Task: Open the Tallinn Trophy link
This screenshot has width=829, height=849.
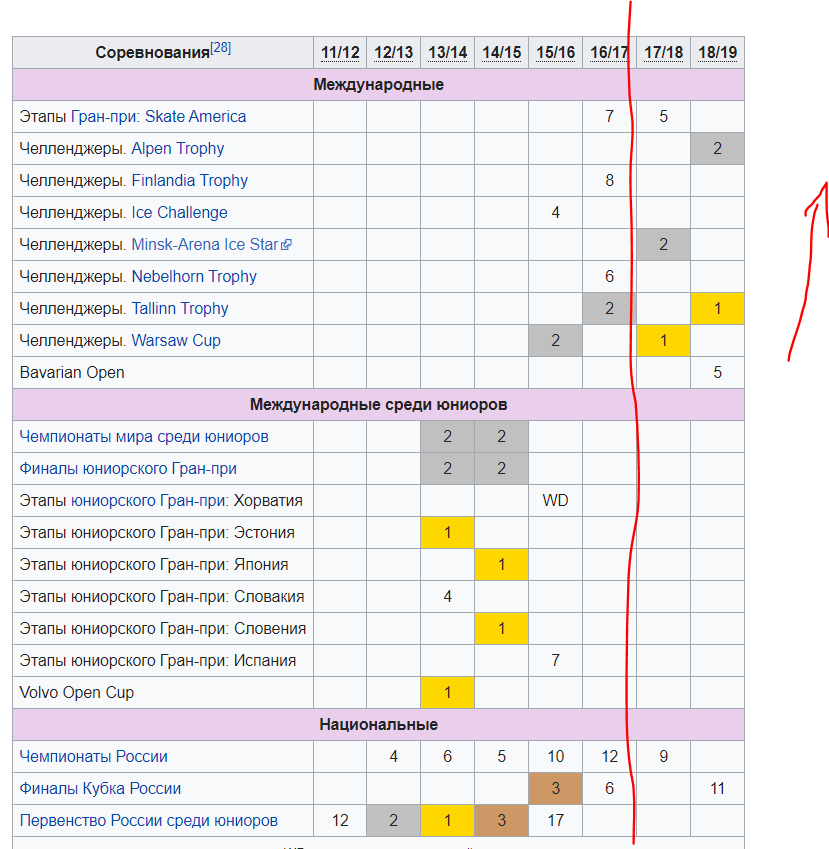Action: pyautogui.click(x=180, y=308)
